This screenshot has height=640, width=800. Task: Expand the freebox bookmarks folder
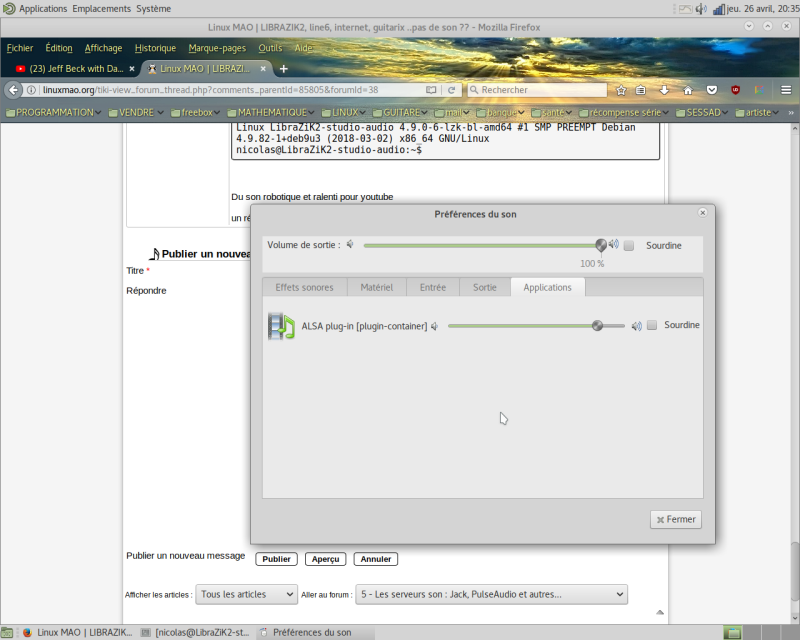coord(195,112)
